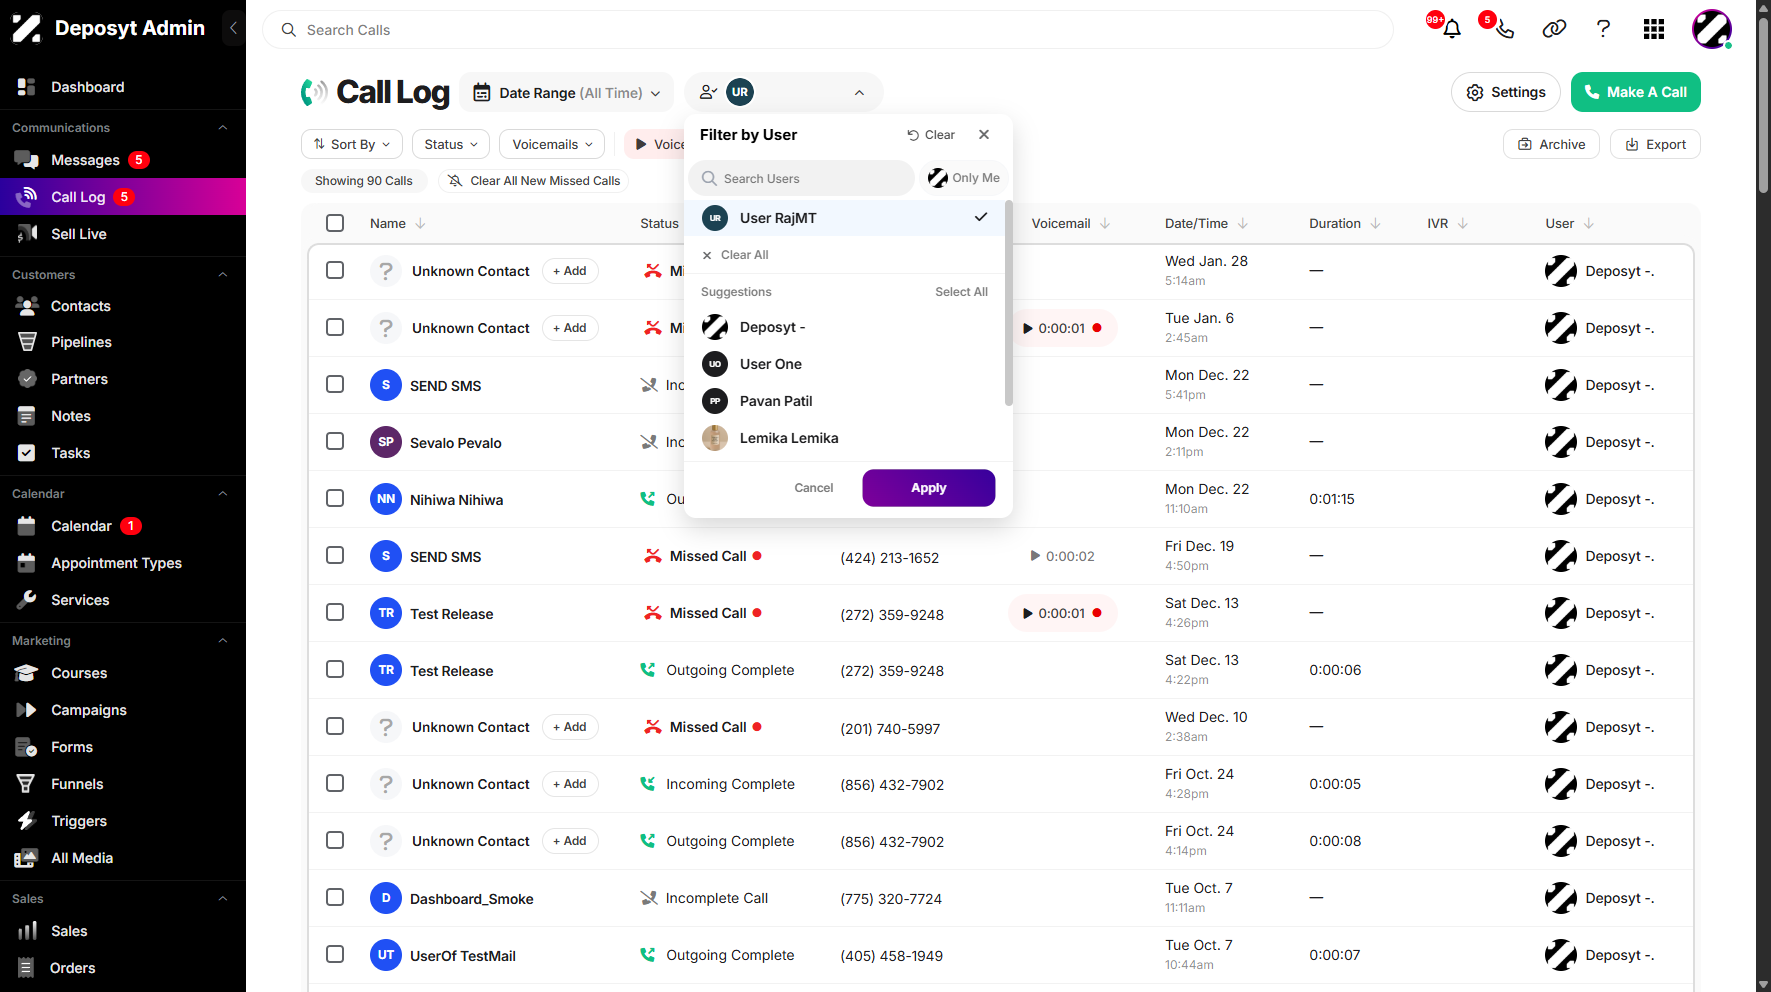Open the apps grid icon
1771x992 pixels.
click(x=1654, y=29)
